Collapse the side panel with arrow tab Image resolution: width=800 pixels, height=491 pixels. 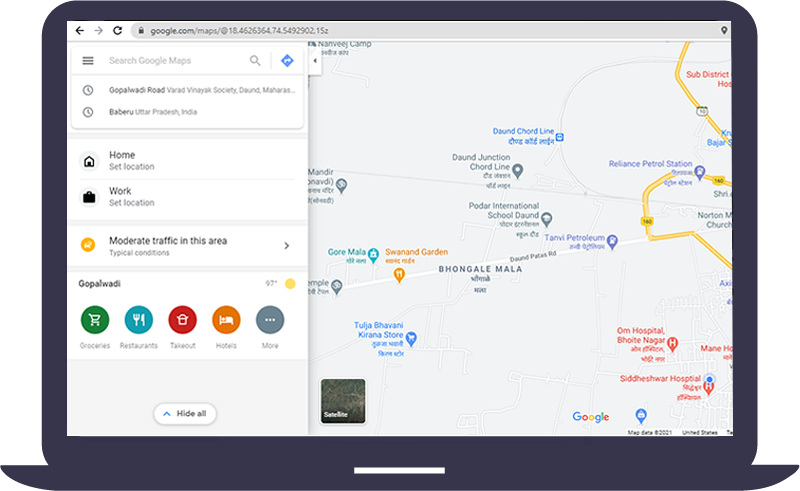pos(315,61)
